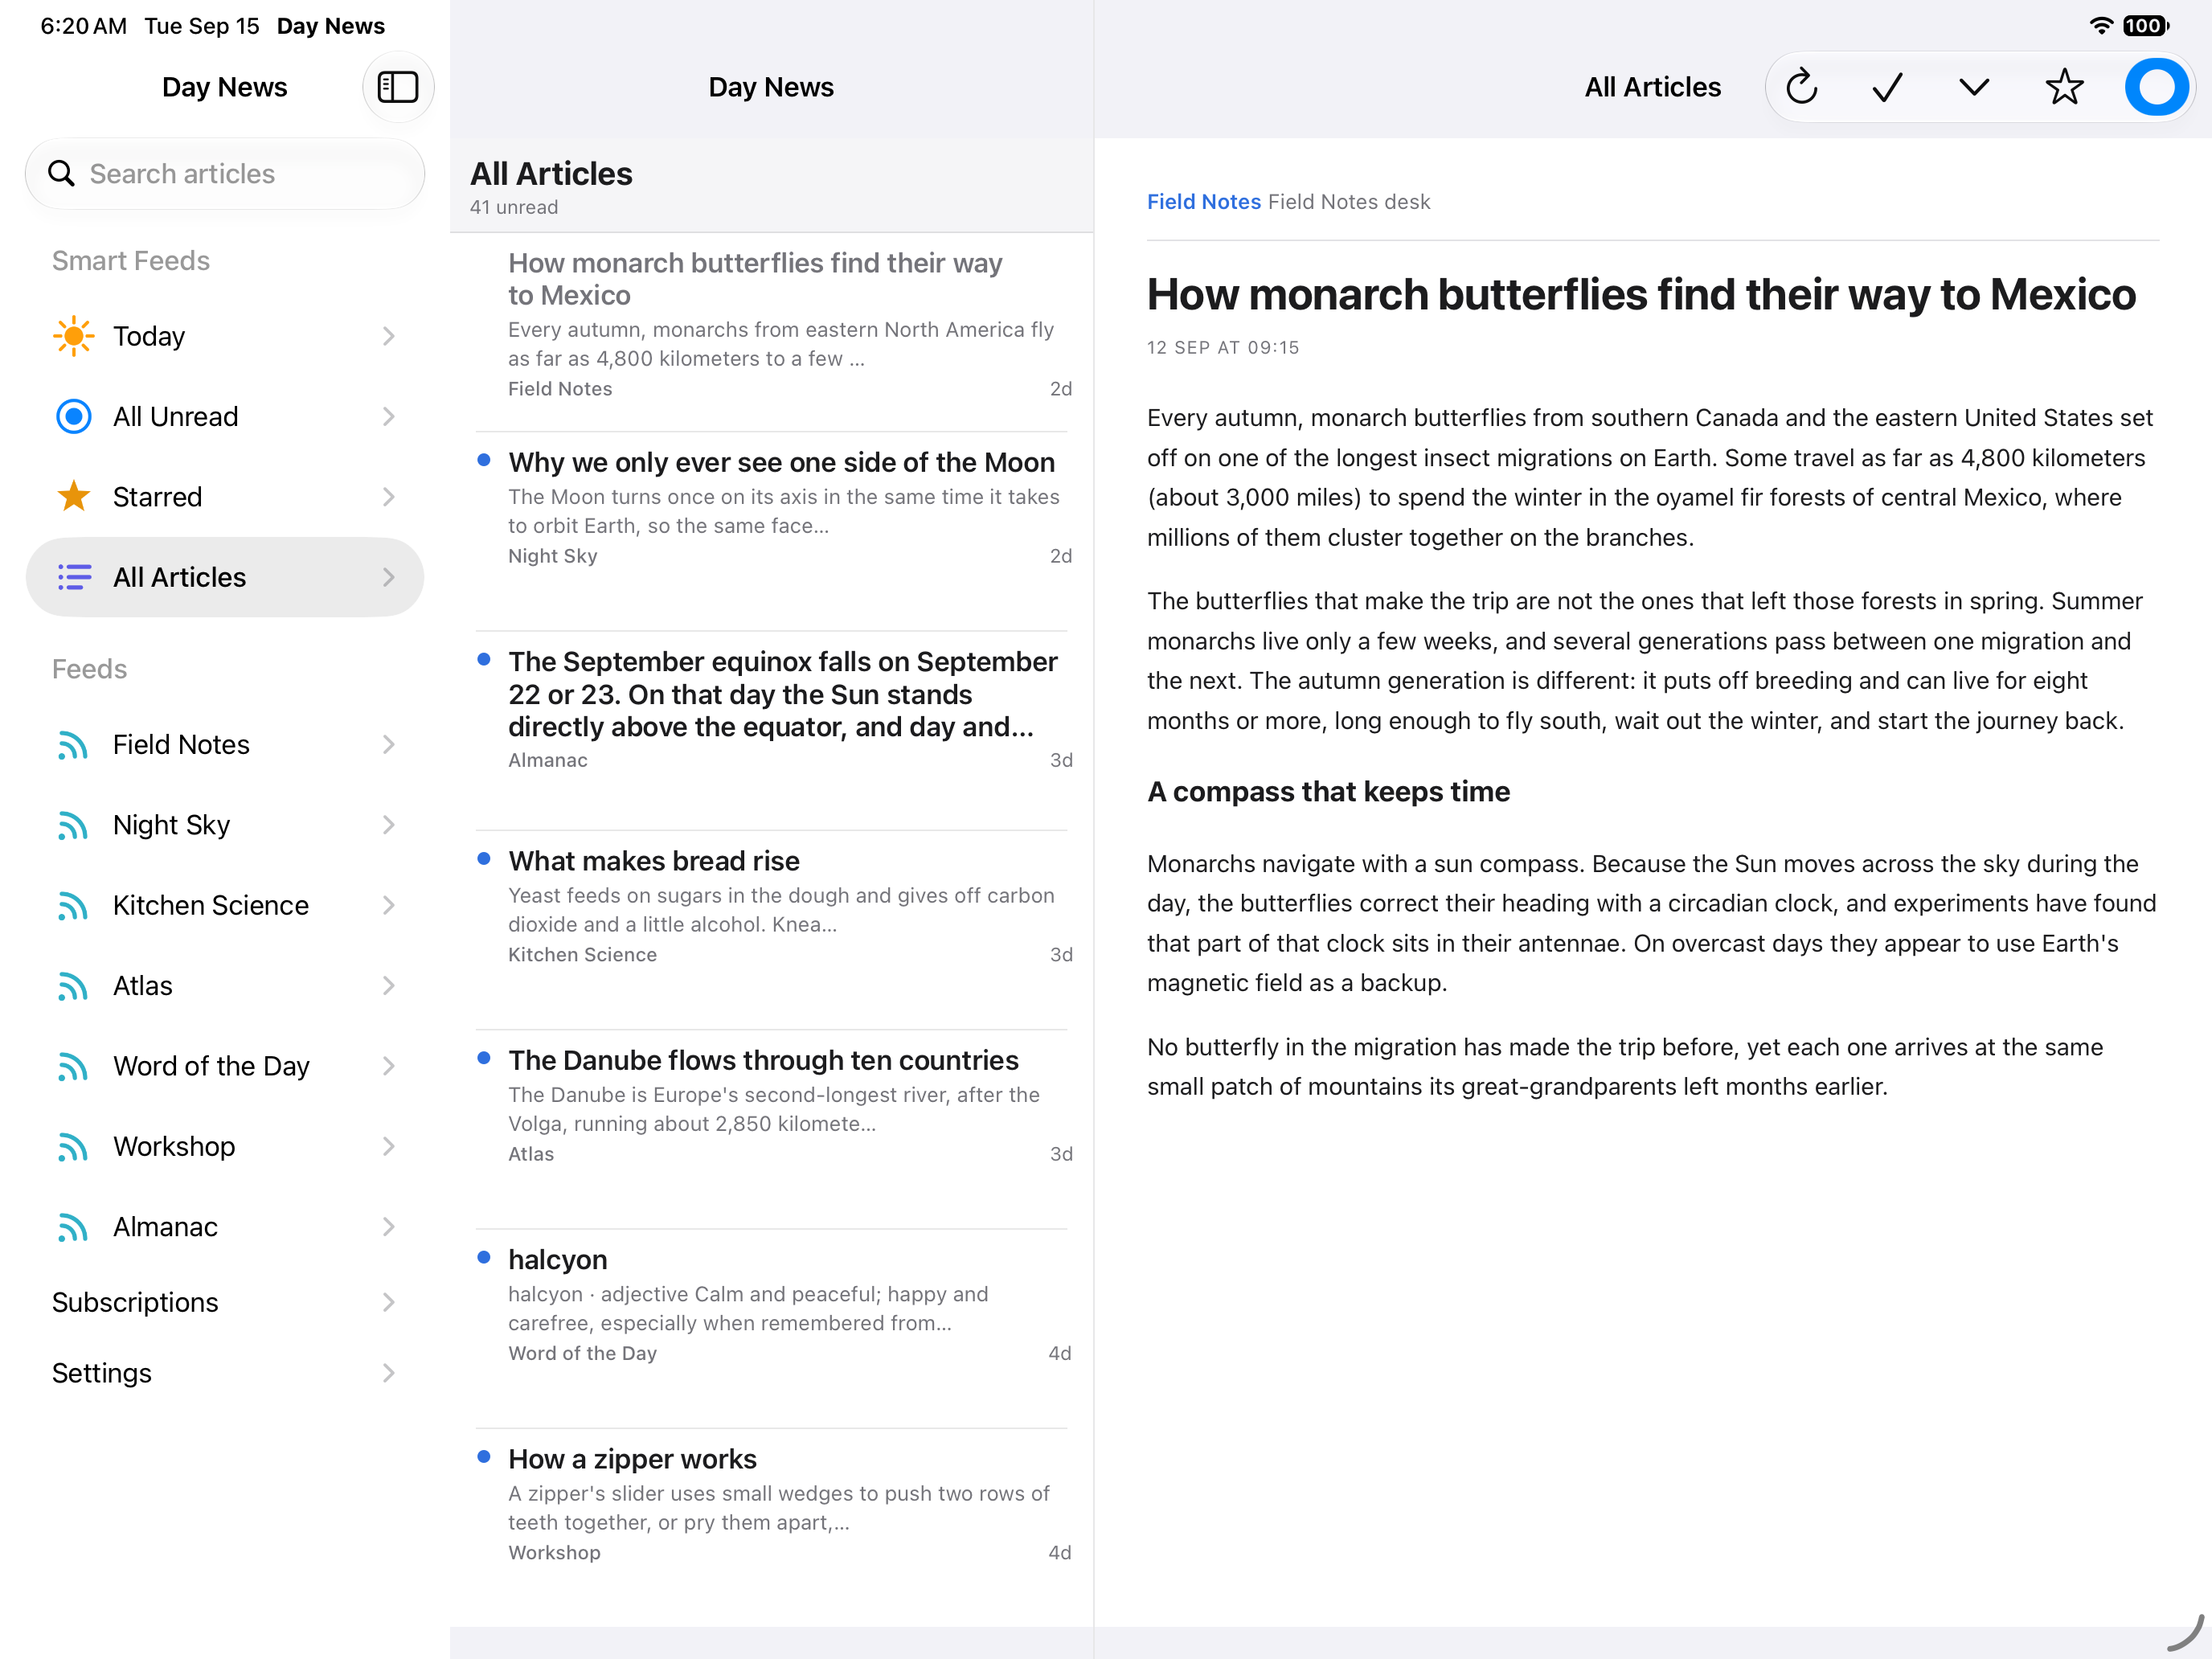Go to next article down-chevron icon
2212x1659 pixels.
pyautogui.click(x=1974, y=88)
